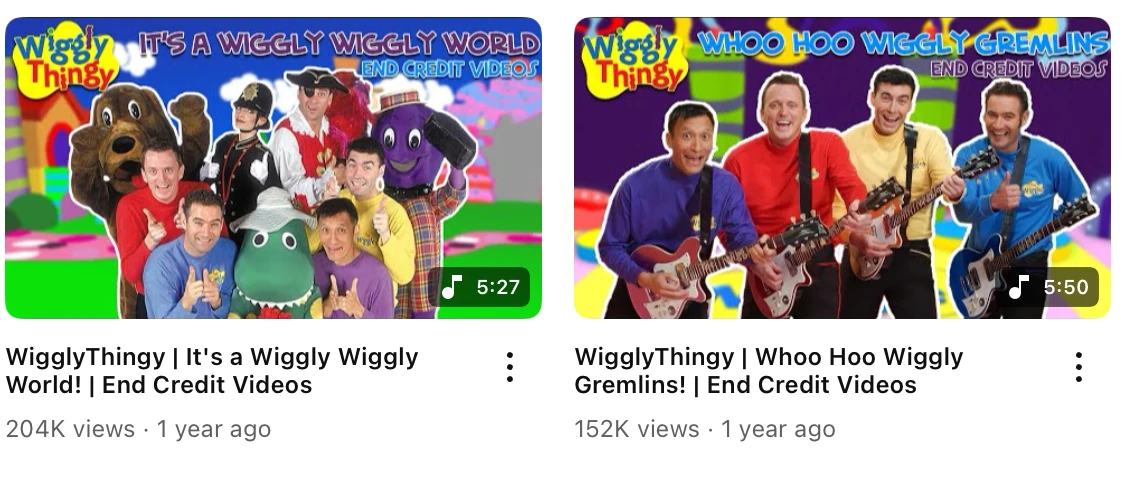1127x483 pixels.
Task: Click "204K views · 1 year ago" text
Action: tap(139, 429)
